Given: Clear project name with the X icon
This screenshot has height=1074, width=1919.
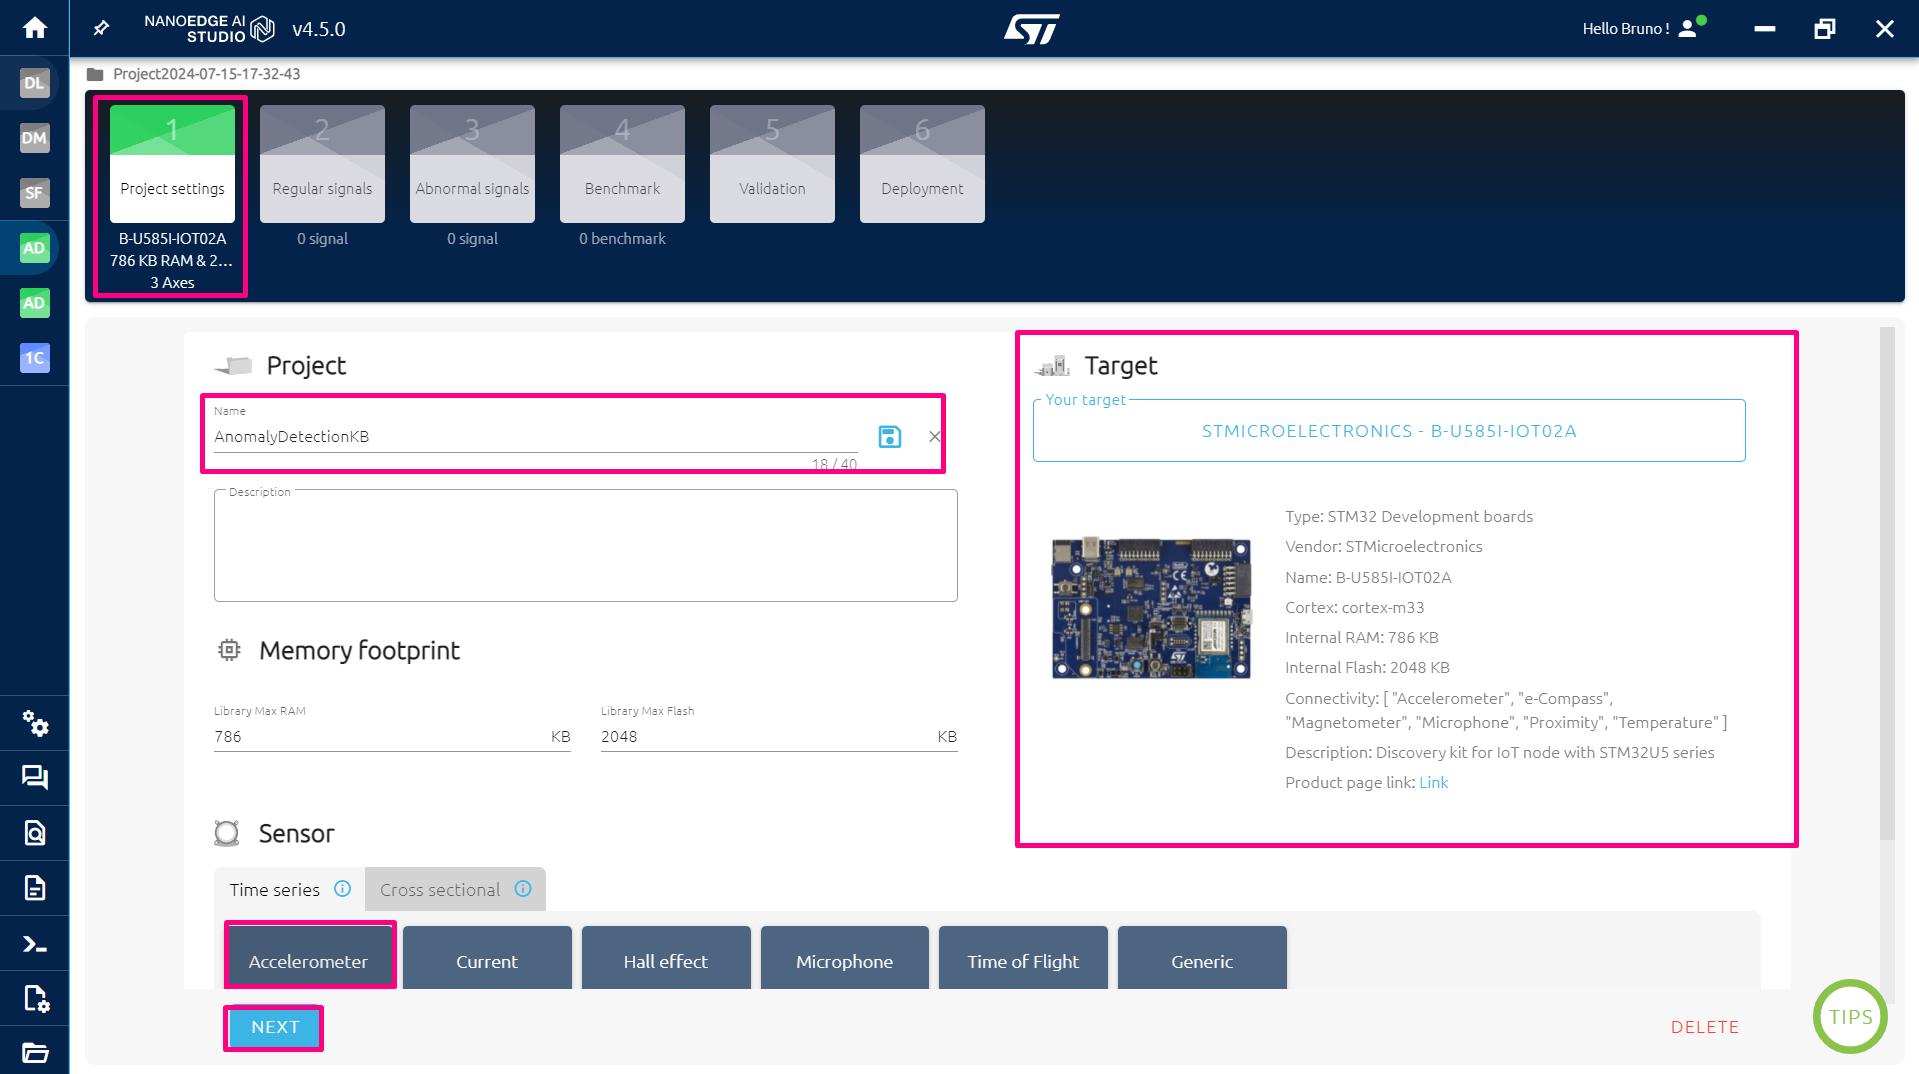Looking at the screenshot, I should [934, 436].
